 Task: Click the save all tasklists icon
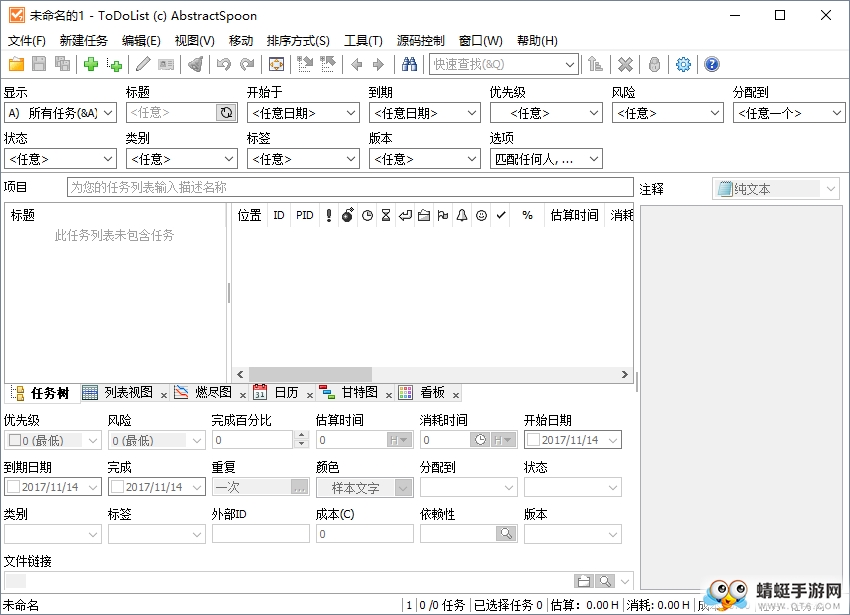[62, 65]
